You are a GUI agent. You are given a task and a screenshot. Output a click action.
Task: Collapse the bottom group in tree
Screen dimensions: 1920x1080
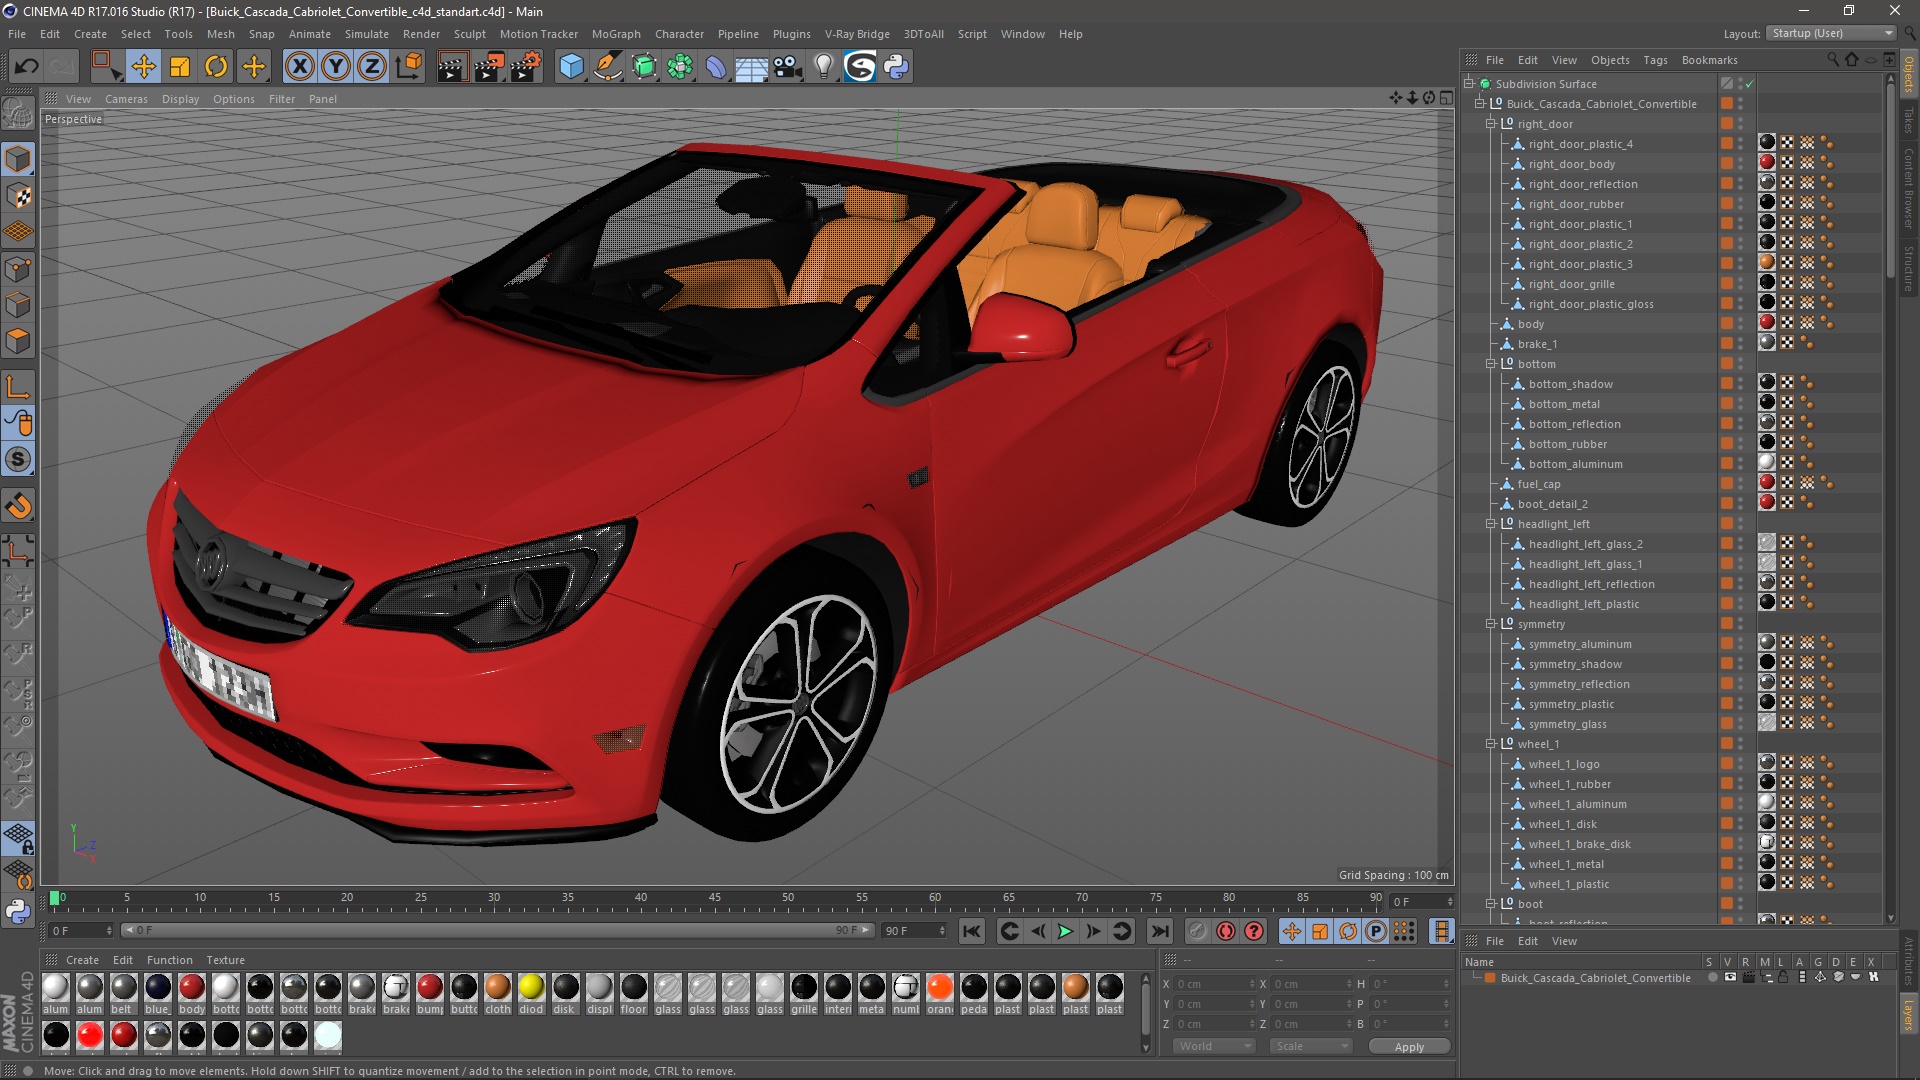click(1491, 364)
